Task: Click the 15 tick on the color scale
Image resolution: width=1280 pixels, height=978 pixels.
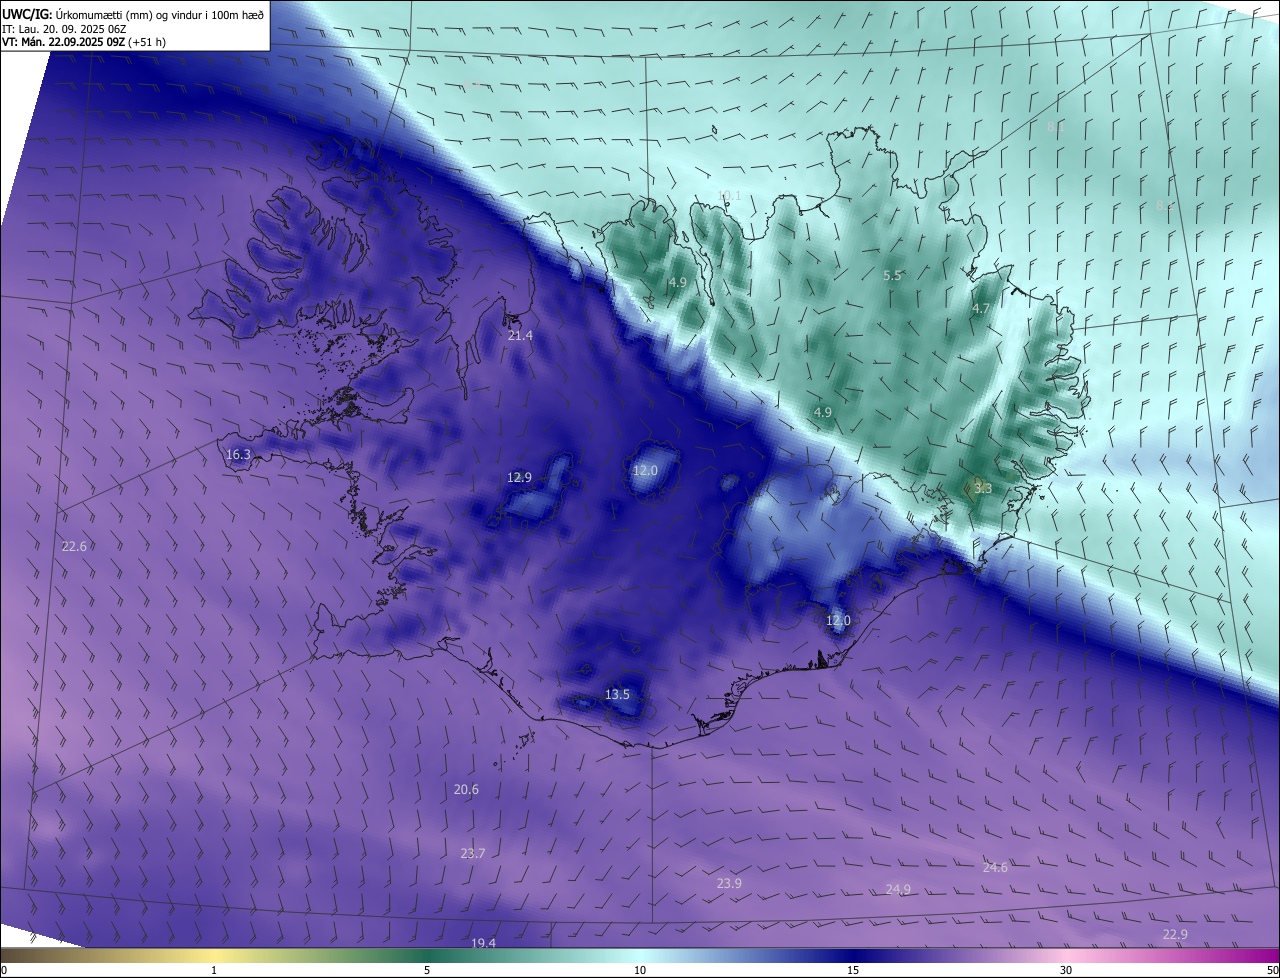Action: click(x=853, y=970)
